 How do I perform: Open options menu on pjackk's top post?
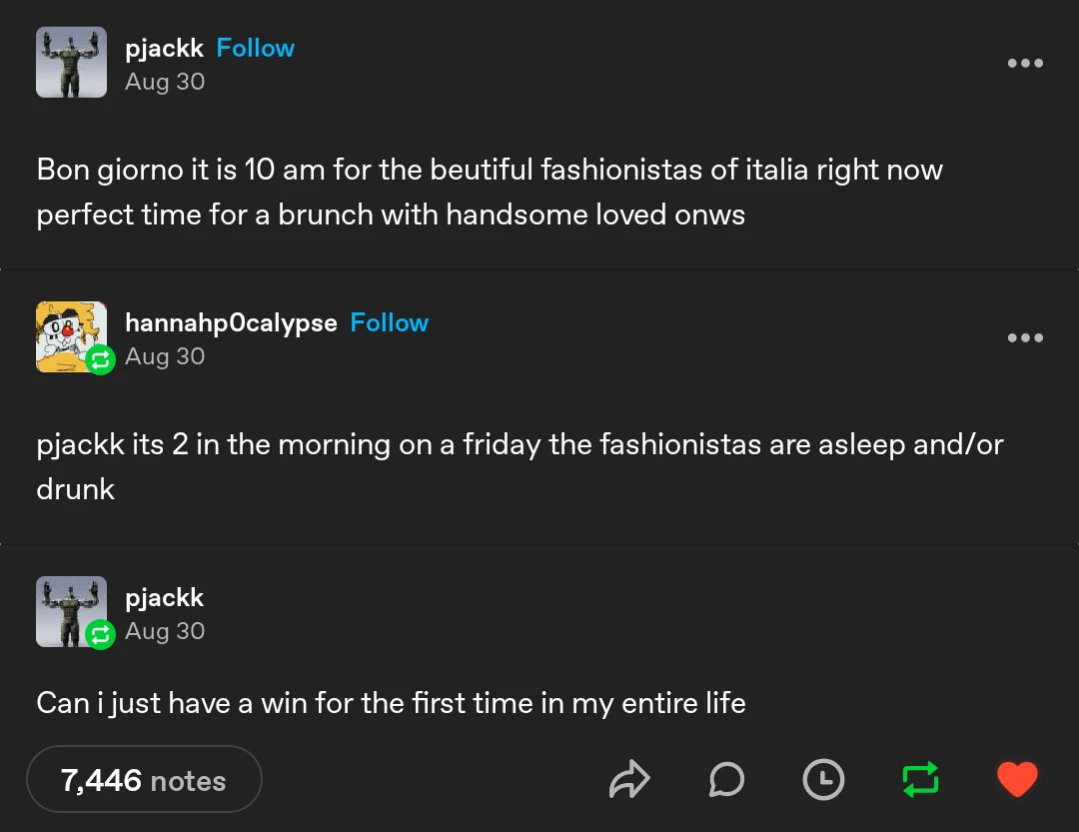[x=1025, y=63]
